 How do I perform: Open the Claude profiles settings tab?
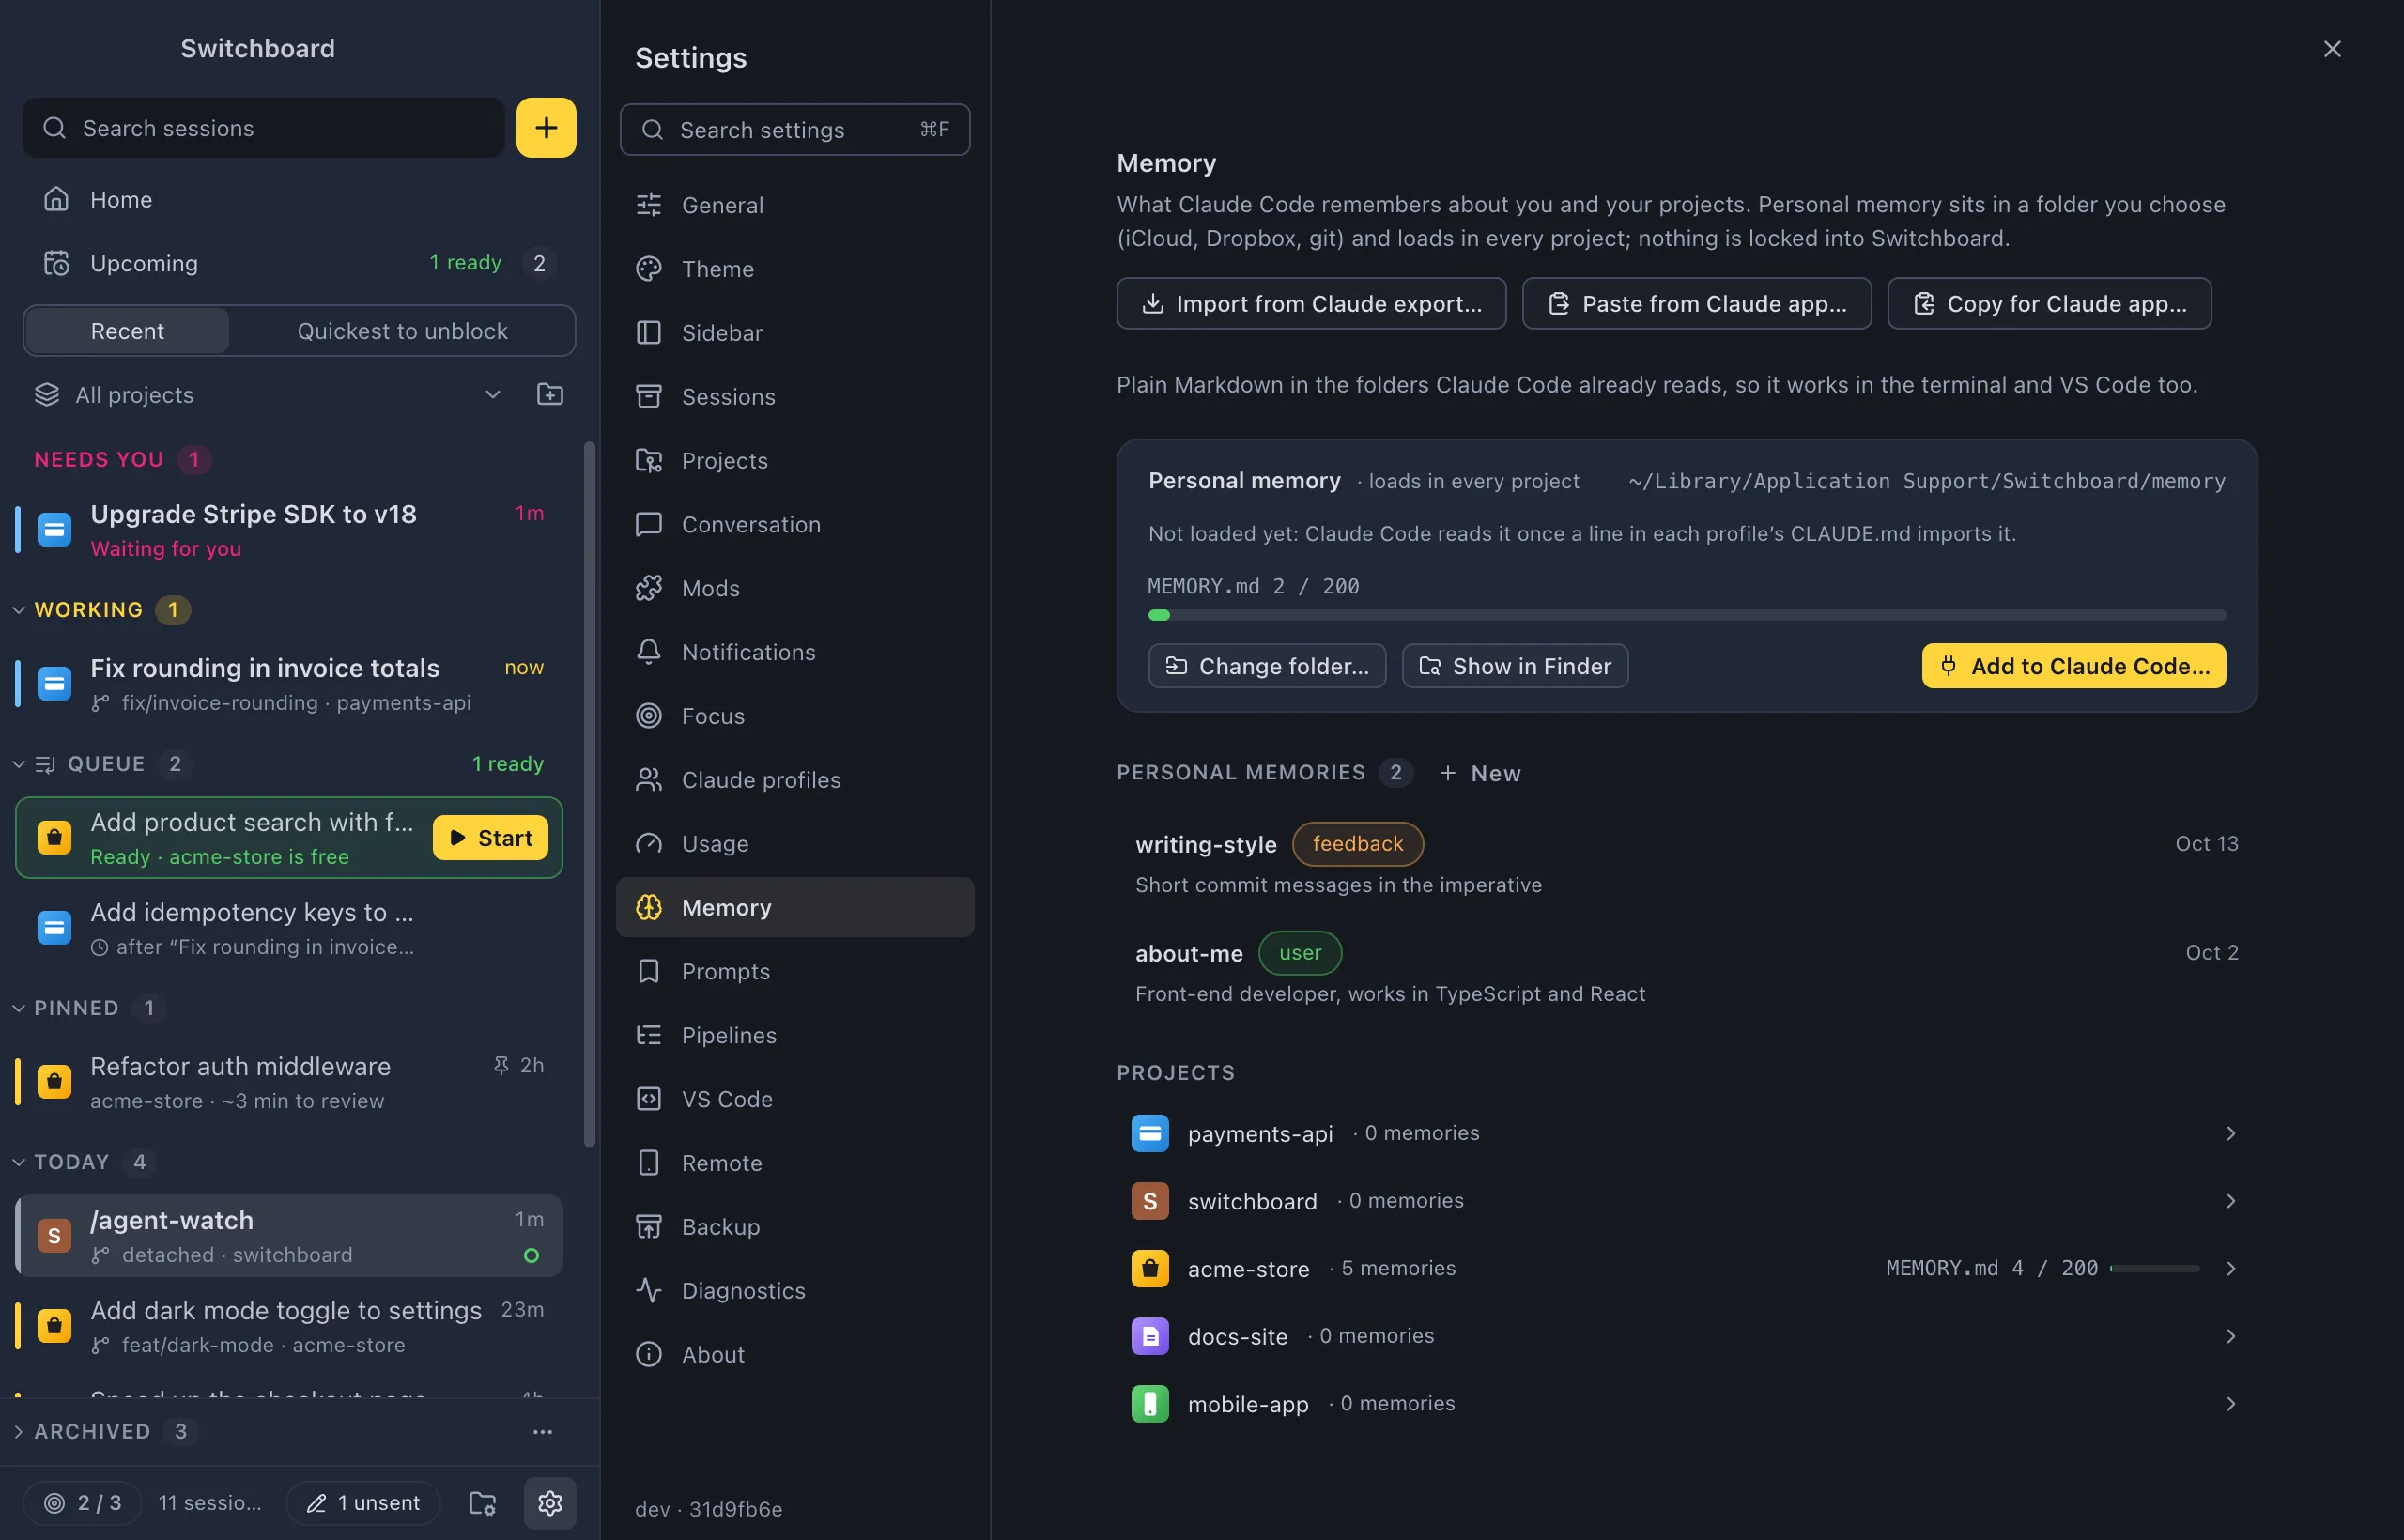795,780
